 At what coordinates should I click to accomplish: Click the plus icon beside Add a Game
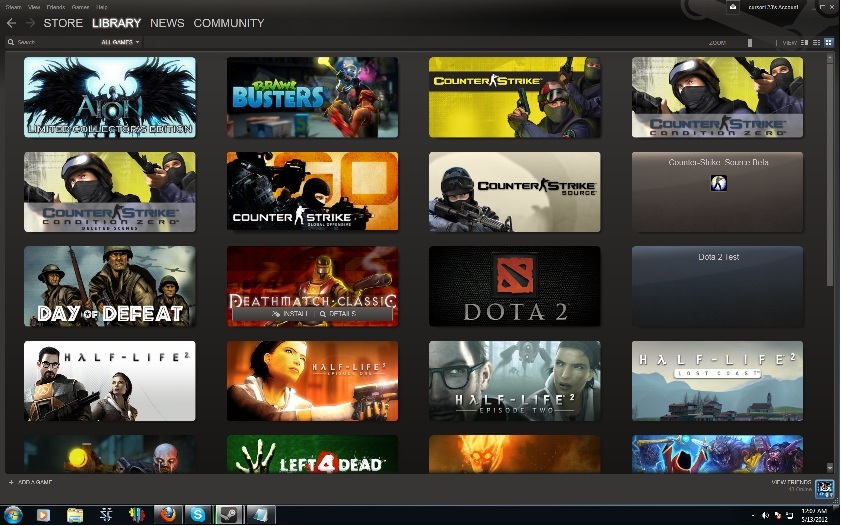click(11, 482)
